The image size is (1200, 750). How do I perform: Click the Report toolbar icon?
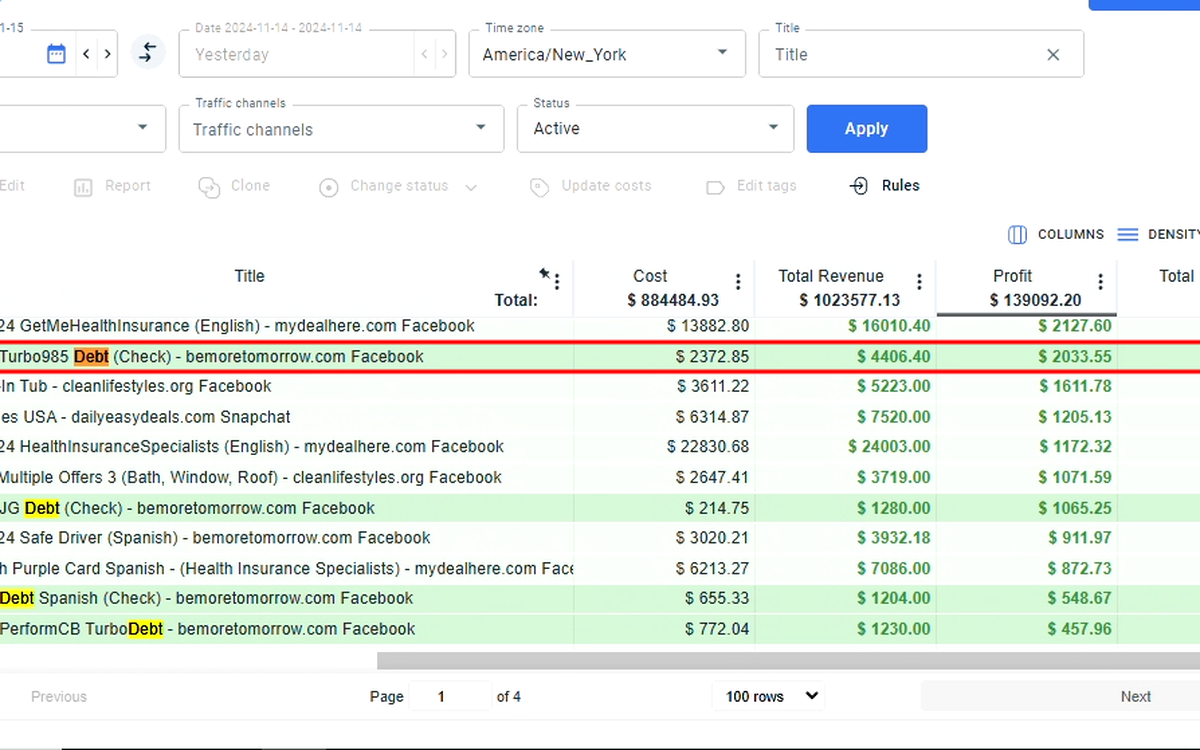coord(83,187)
